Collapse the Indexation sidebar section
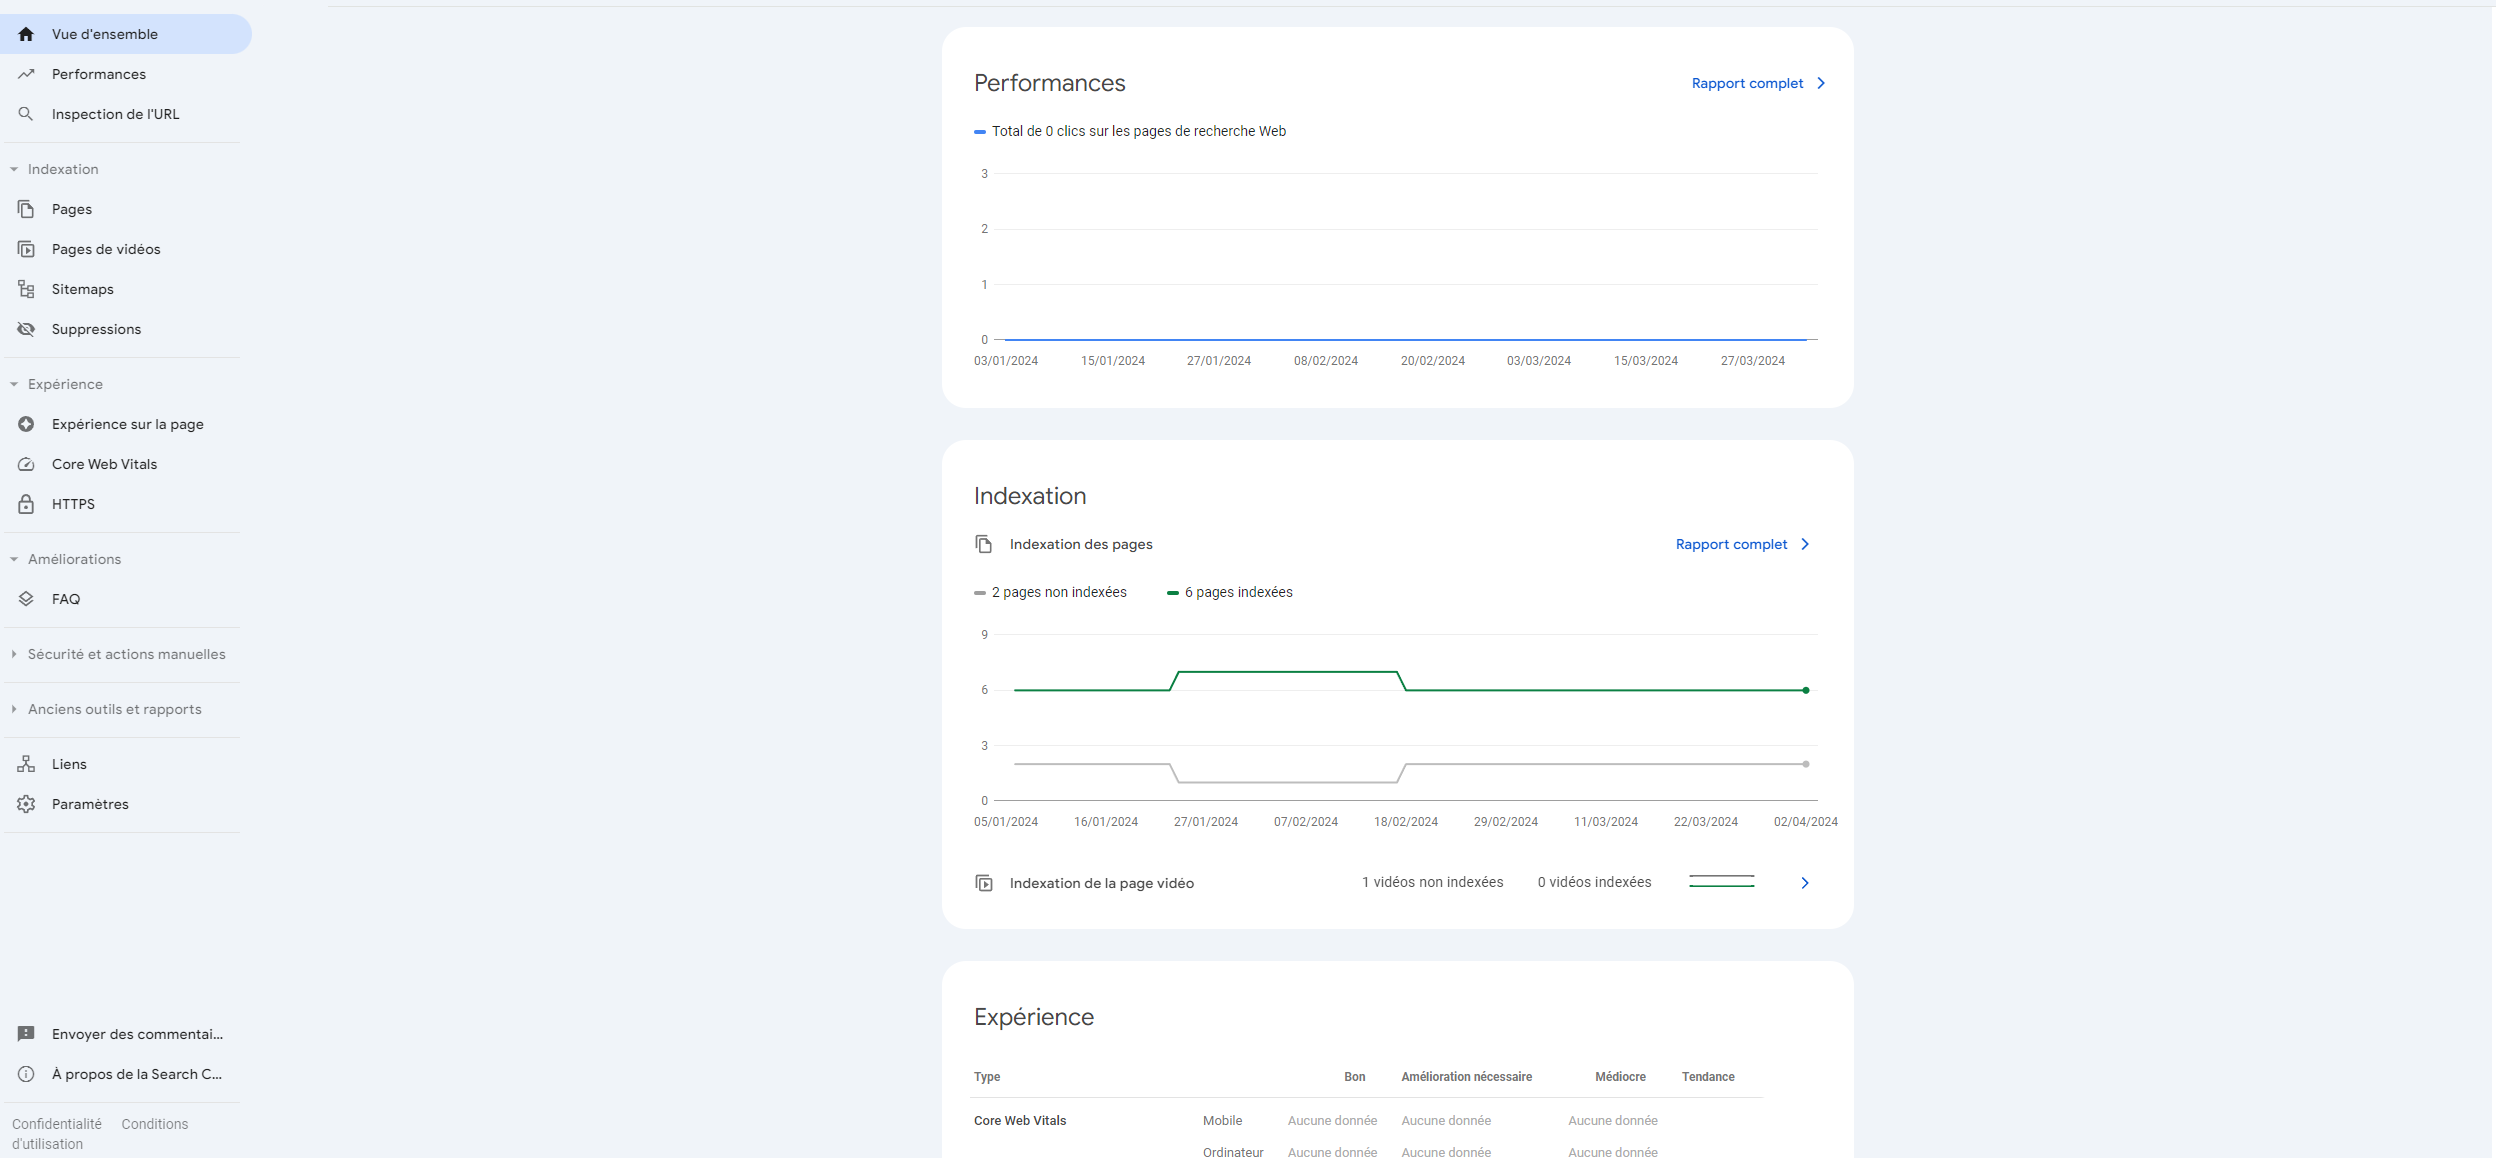 (14, 169)
